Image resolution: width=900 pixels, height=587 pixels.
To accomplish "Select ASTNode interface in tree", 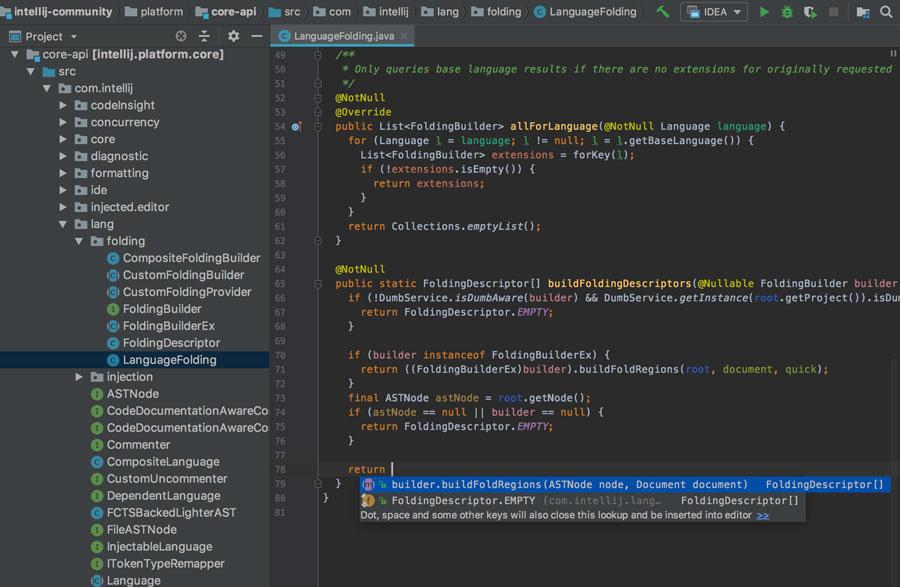I will coord(125,394).
